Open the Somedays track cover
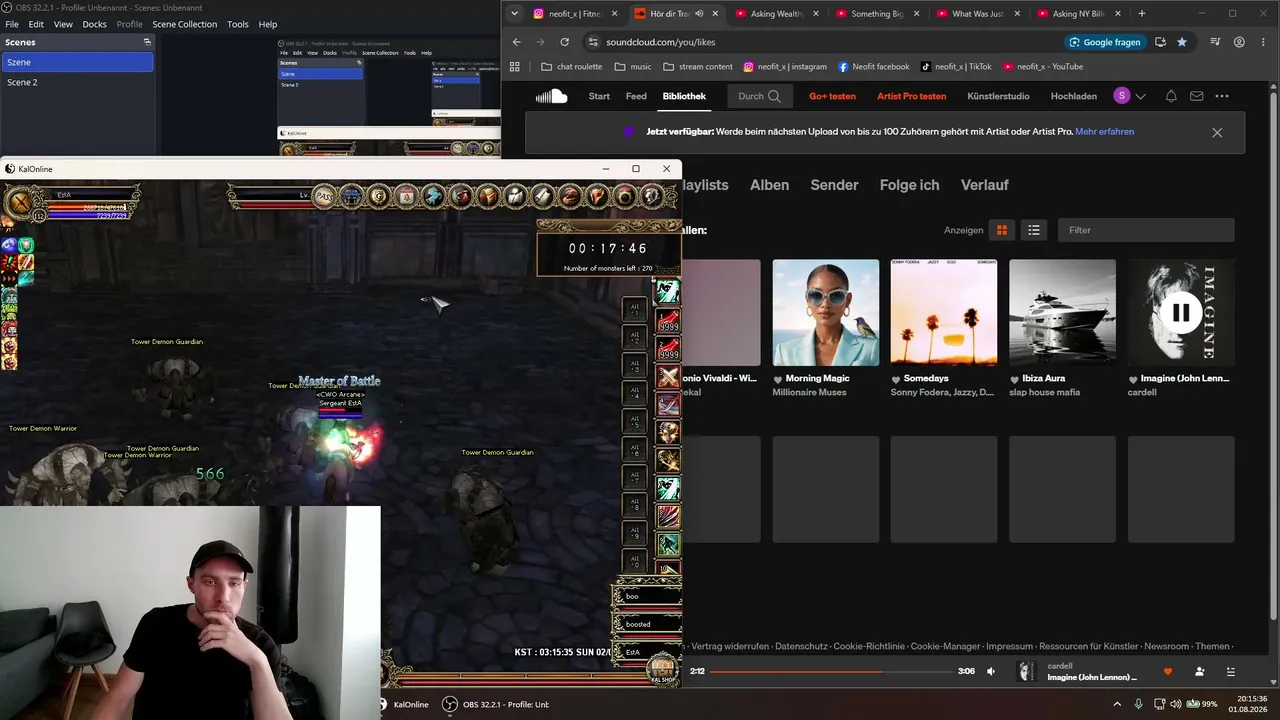 pyautogui.click(x=944, y=313)
